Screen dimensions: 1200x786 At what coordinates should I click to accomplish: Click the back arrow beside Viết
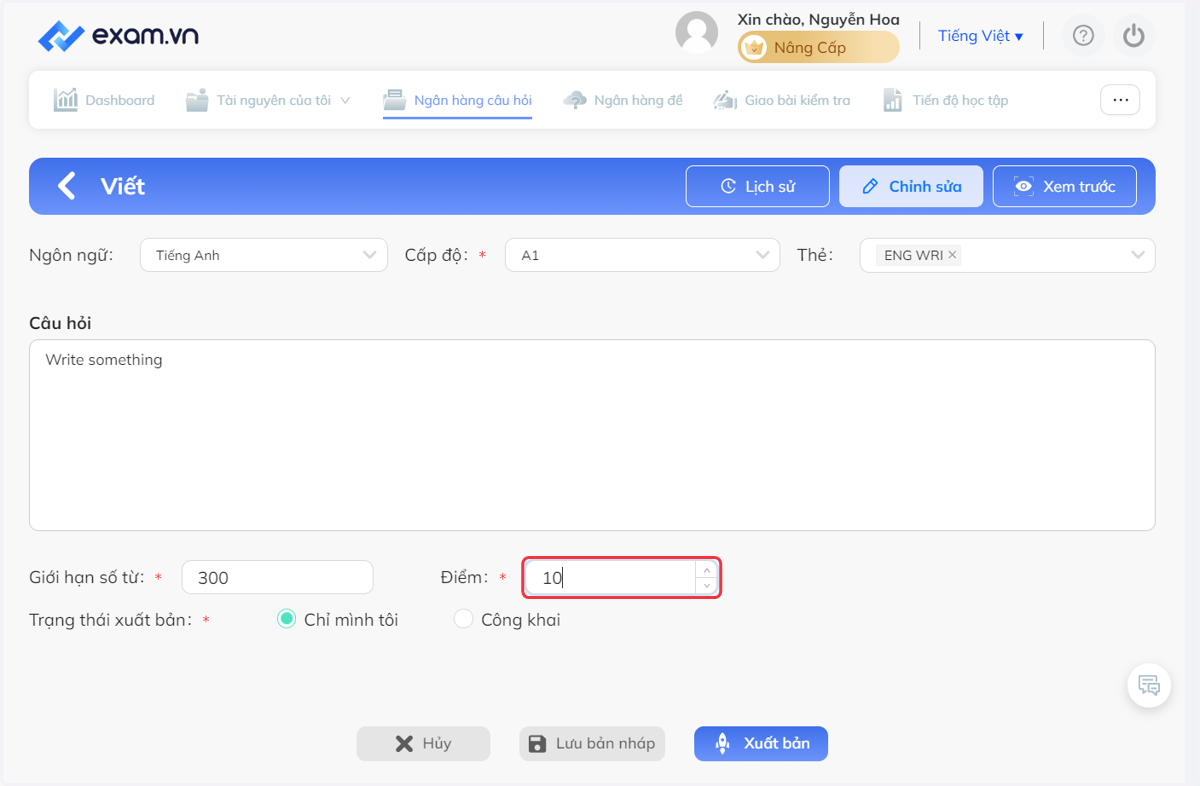tap(66, 186)
